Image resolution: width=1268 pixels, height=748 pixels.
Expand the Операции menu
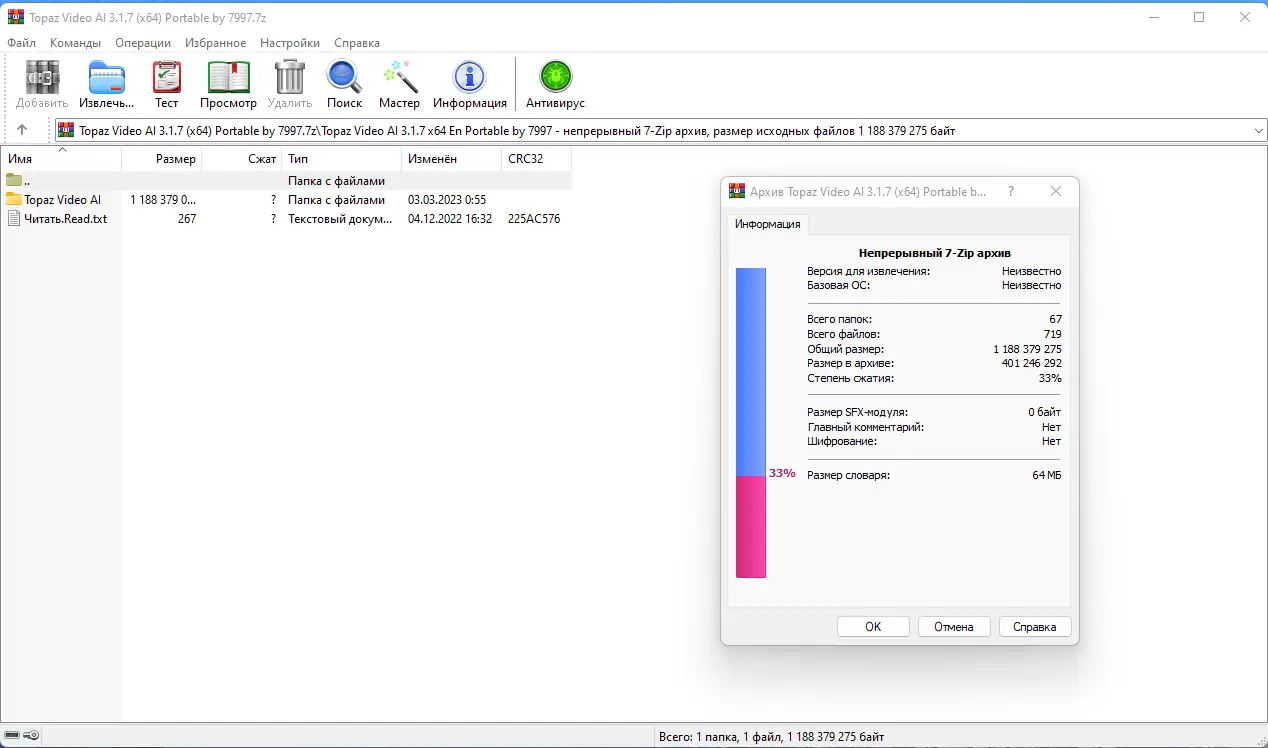pyautogui.click(x=142, y=42)
